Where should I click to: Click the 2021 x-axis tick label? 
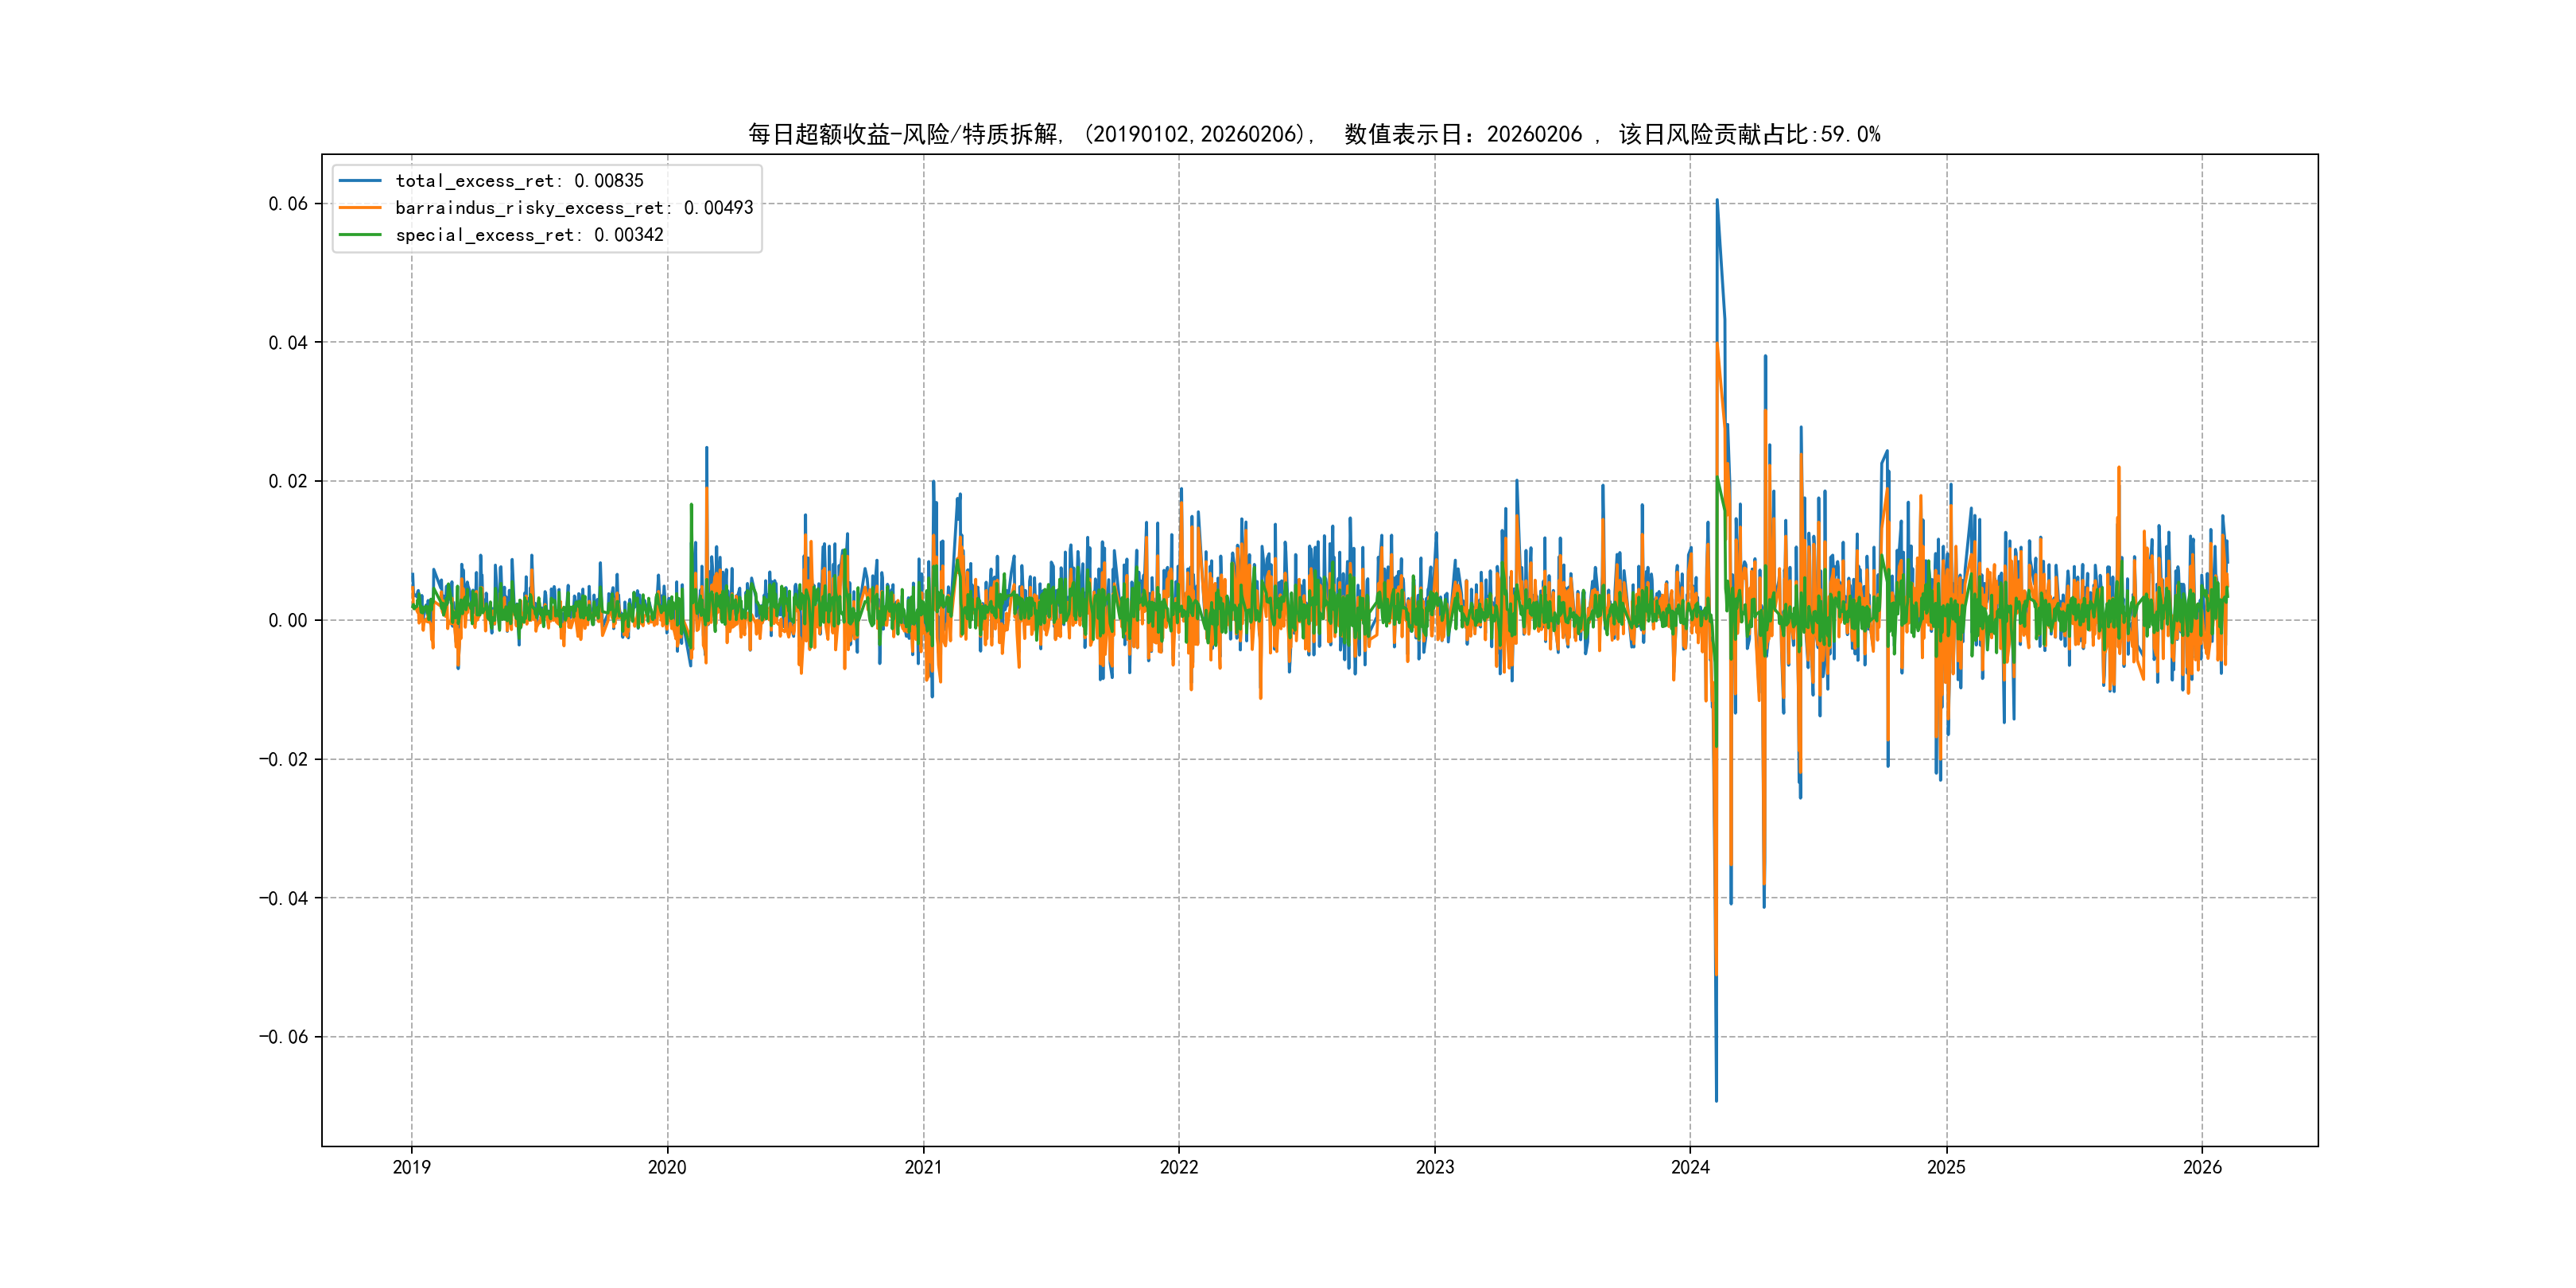pos(923,1167)
